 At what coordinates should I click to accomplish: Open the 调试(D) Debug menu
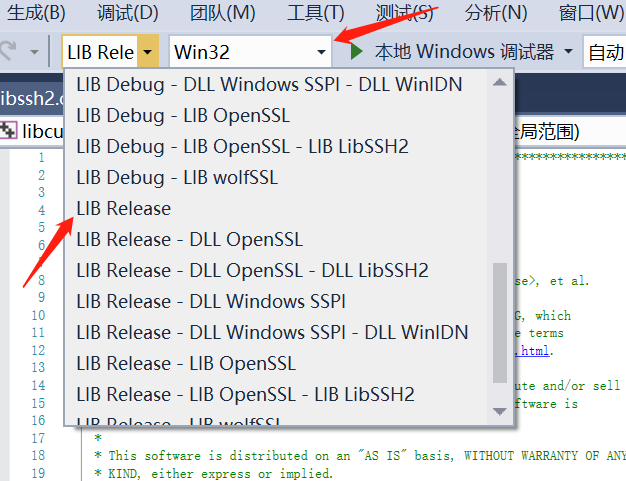click(x=128, y=13)
